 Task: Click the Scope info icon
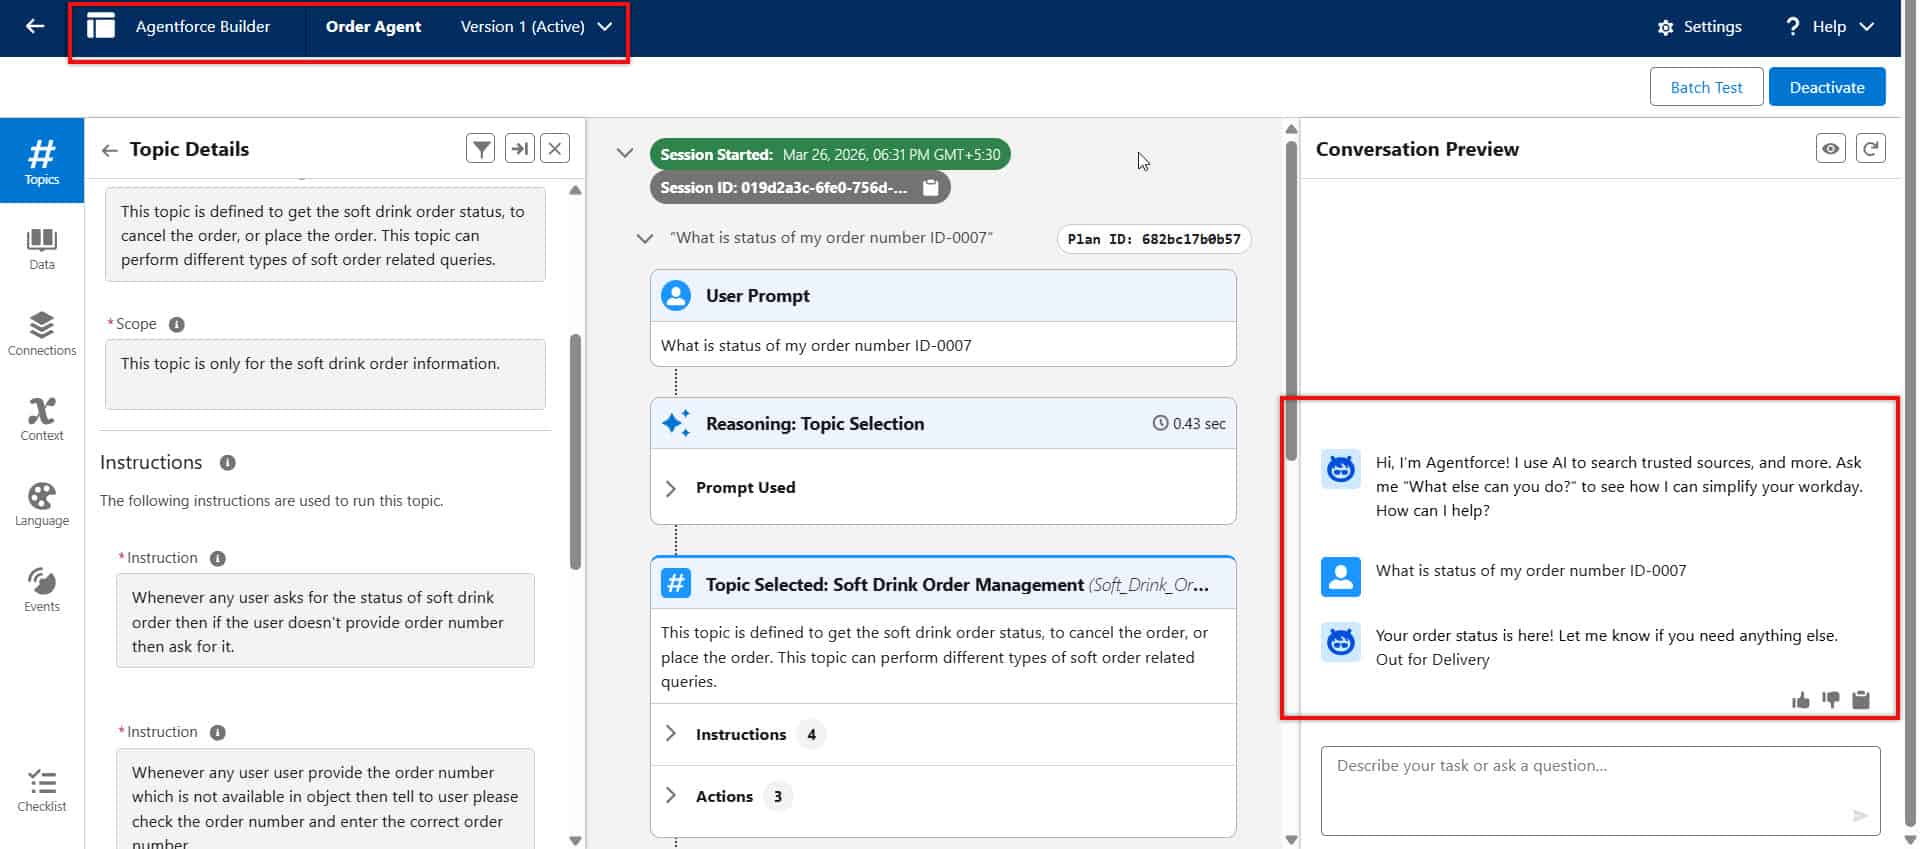(x=177, y=324)
